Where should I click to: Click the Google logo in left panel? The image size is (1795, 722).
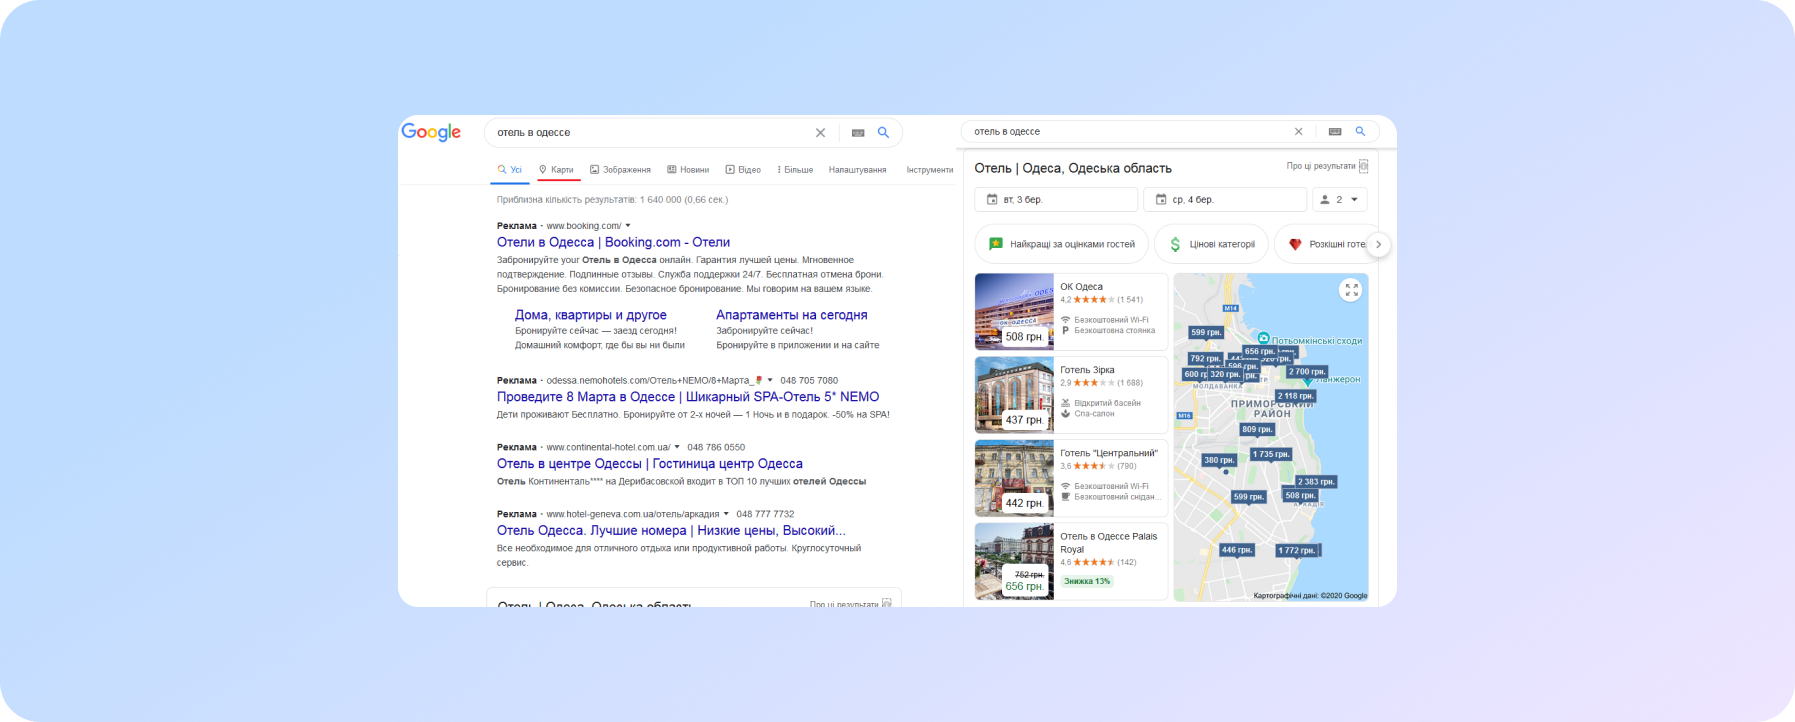(431, 132)
